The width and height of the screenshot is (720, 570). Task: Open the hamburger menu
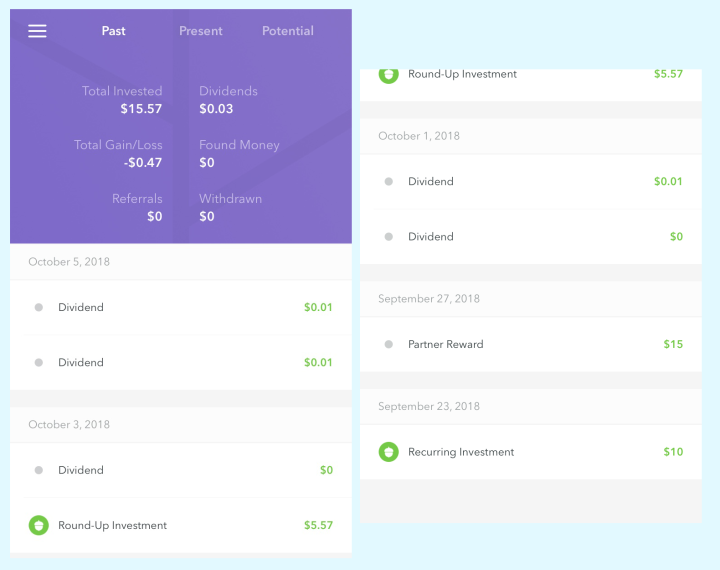click(37, 31)
